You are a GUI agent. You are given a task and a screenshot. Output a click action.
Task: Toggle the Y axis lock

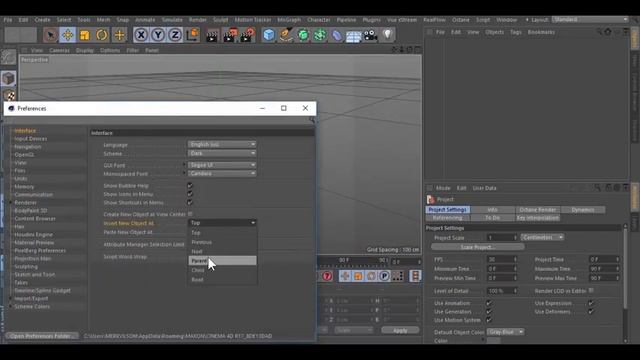(x=158, y=35)
